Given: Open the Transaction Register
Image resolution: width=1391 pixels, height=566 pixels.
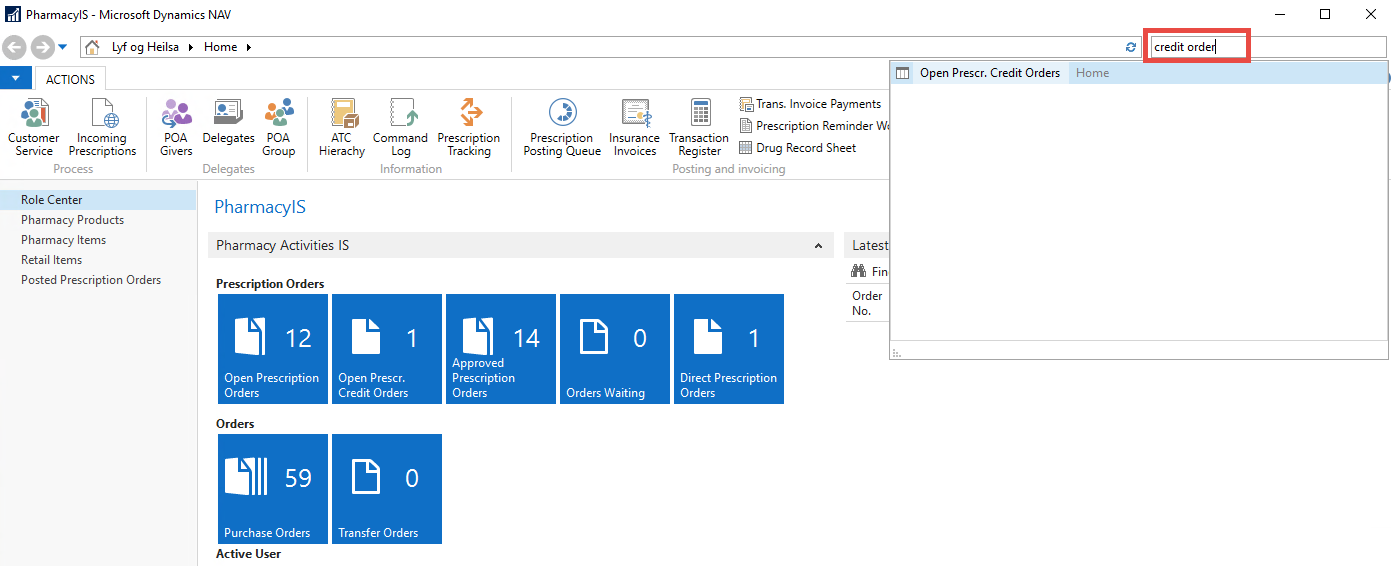Looking at the screenshot, I should (x=699, y=127).
